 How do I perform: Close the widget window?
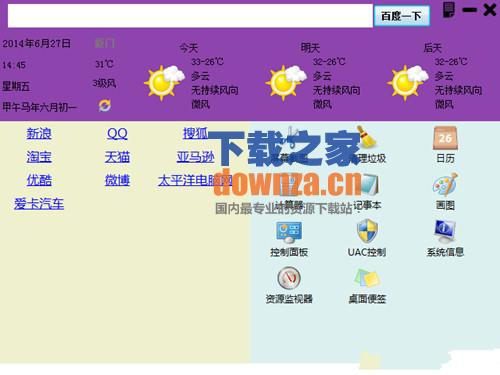[x=490, y=10]
